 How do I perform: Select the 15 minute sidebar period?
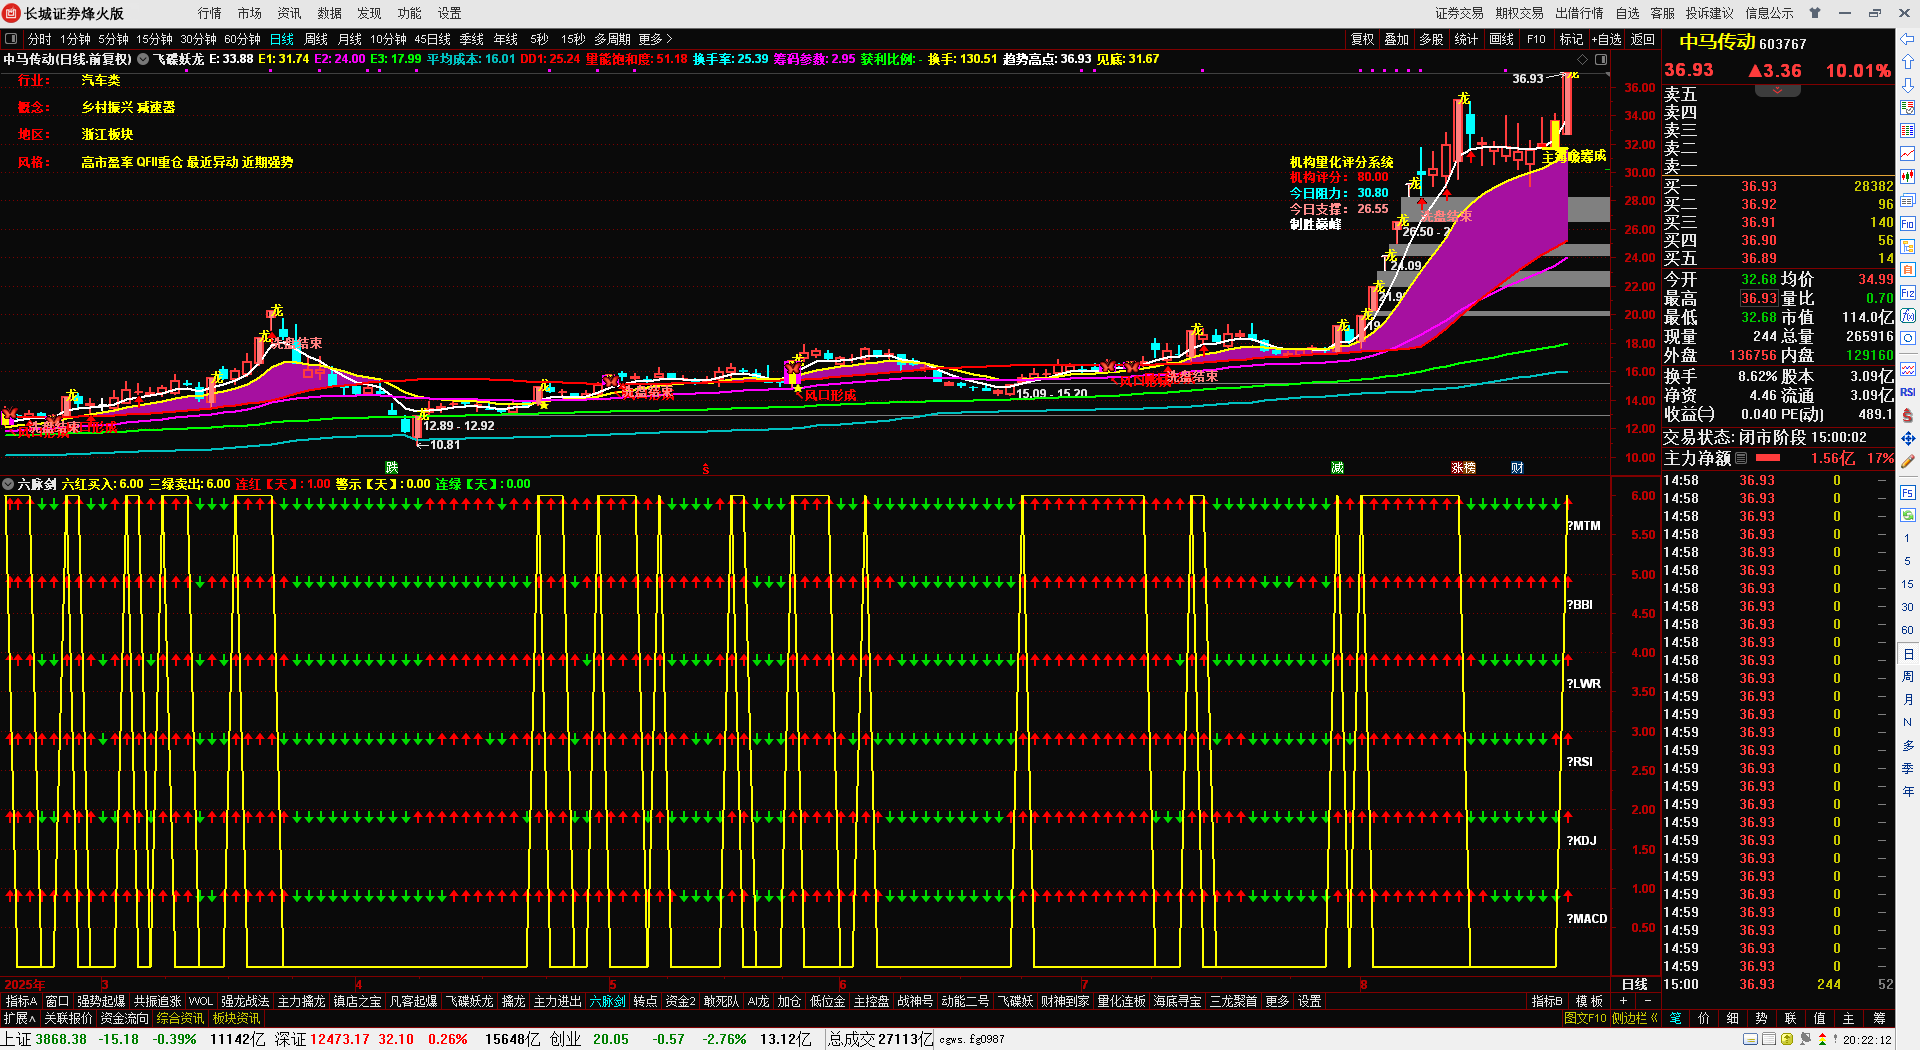point(1908,584)
